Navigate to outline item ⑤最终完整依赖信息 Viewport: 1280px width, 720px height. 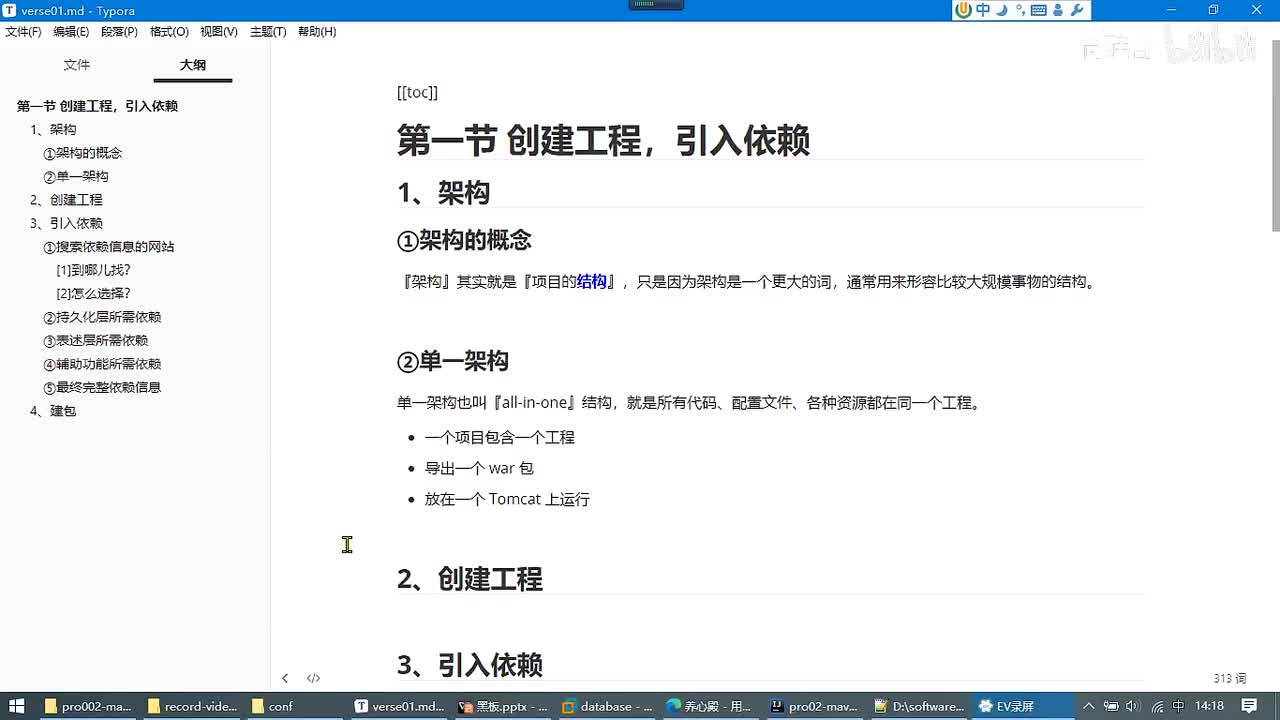(102, 388)
